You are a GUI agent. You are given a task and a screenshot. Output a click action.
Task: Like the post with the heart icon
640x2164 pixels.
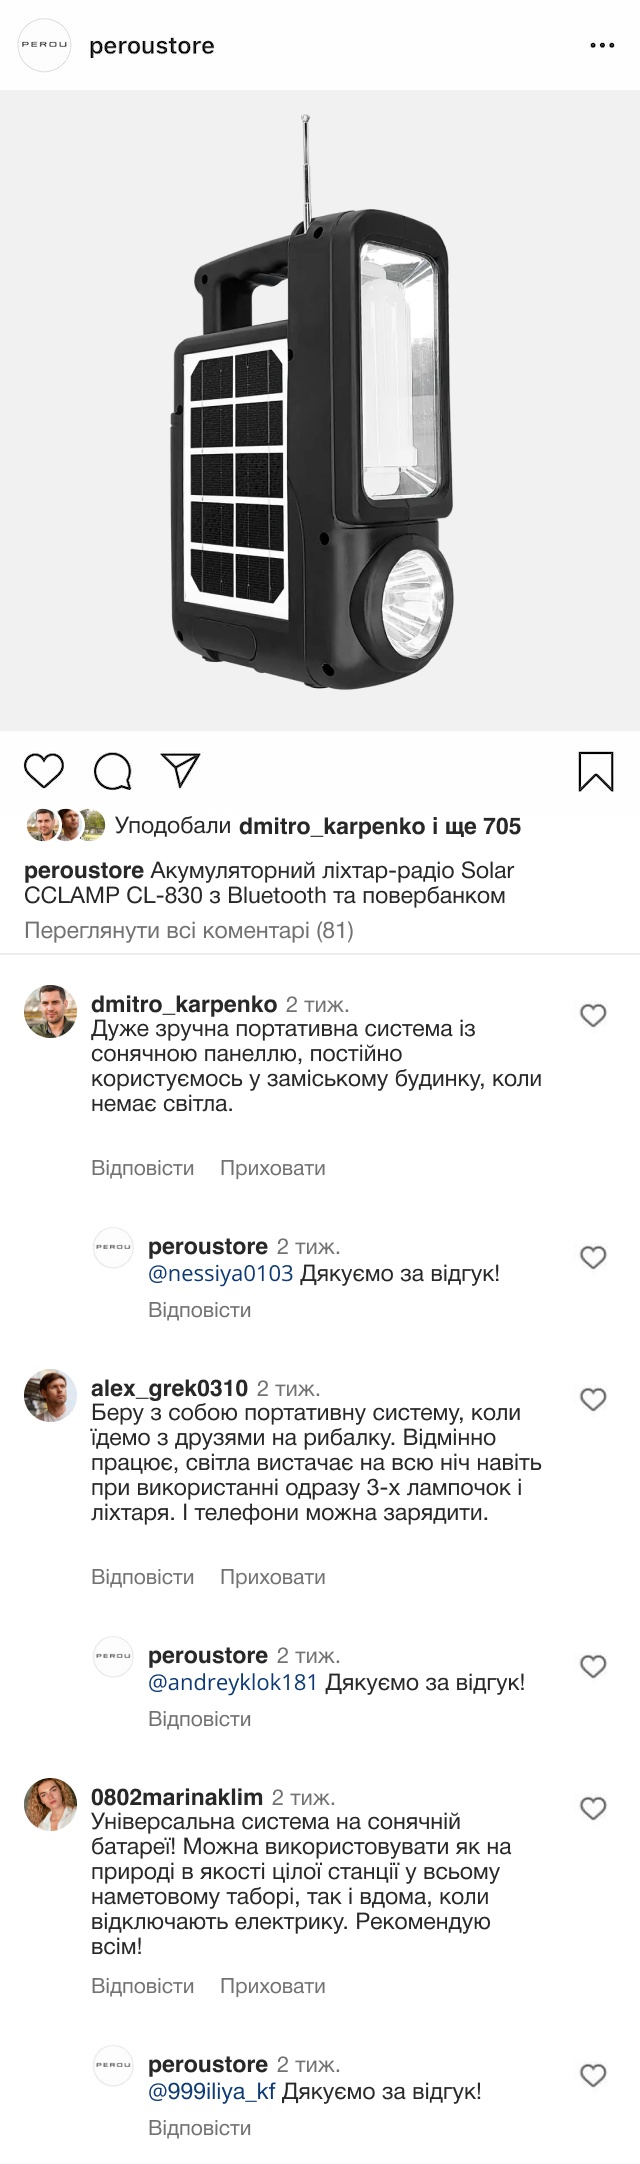click(x=44, y=771)
